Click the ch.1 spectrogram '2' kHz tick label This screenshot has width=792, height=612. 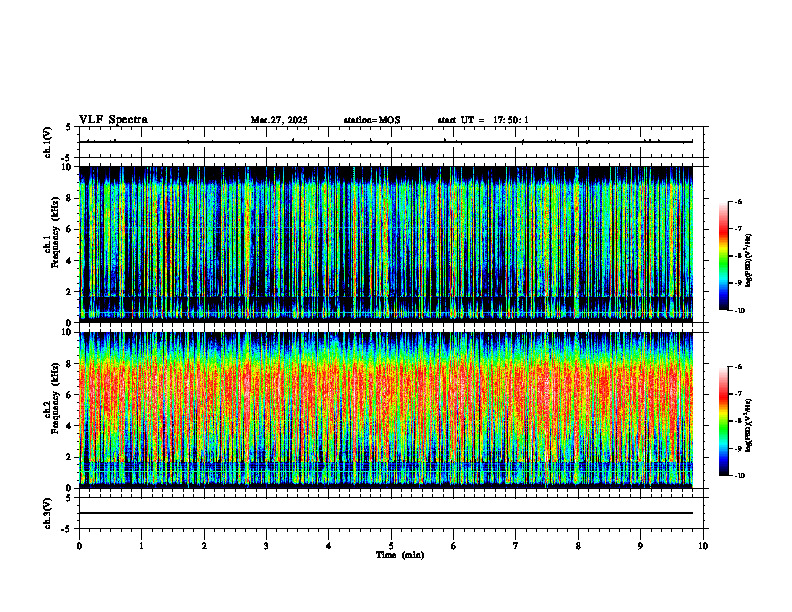[x=70, y=292]
